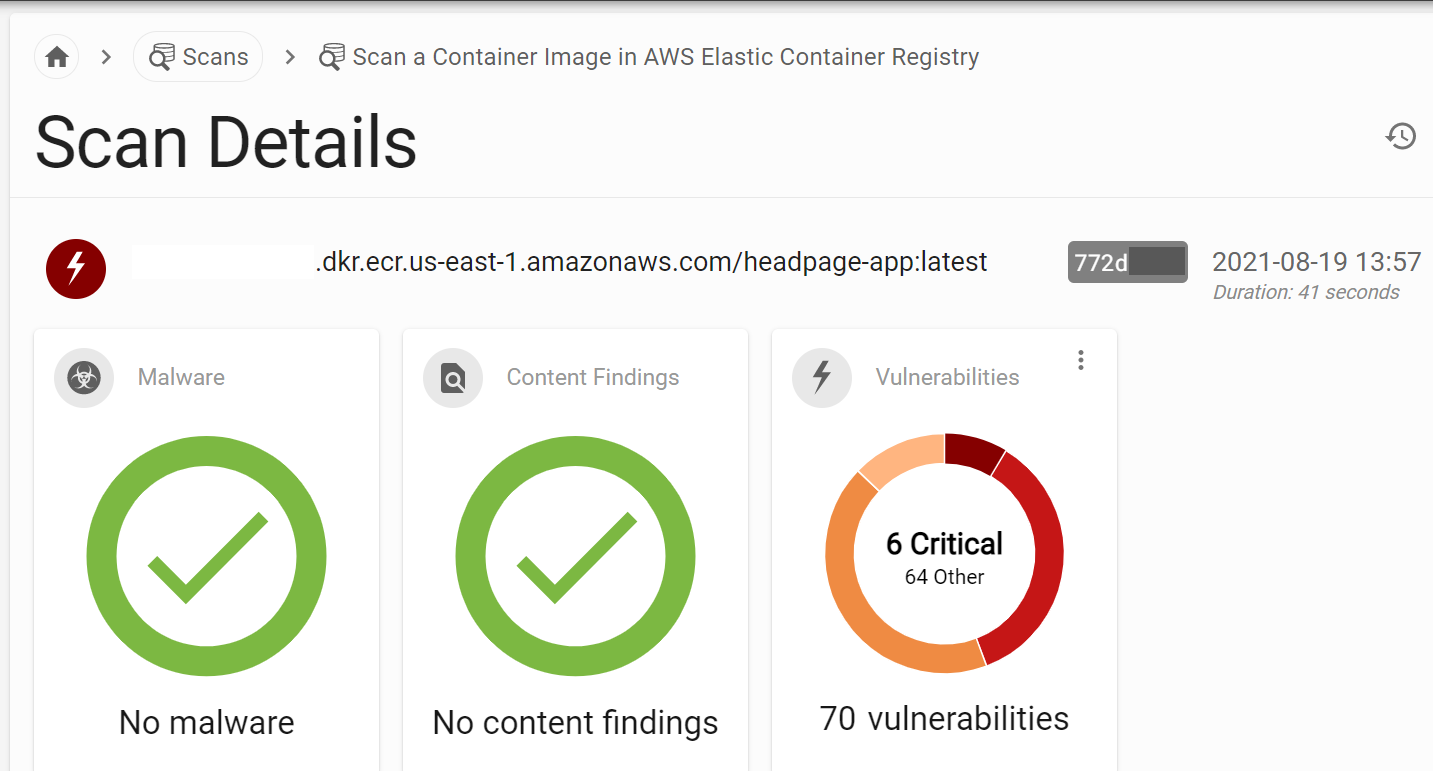The height and width of the screenshot is (771, 1433).
Task: Go to the Scans breadcrumb
Action: tap(214, 57)
